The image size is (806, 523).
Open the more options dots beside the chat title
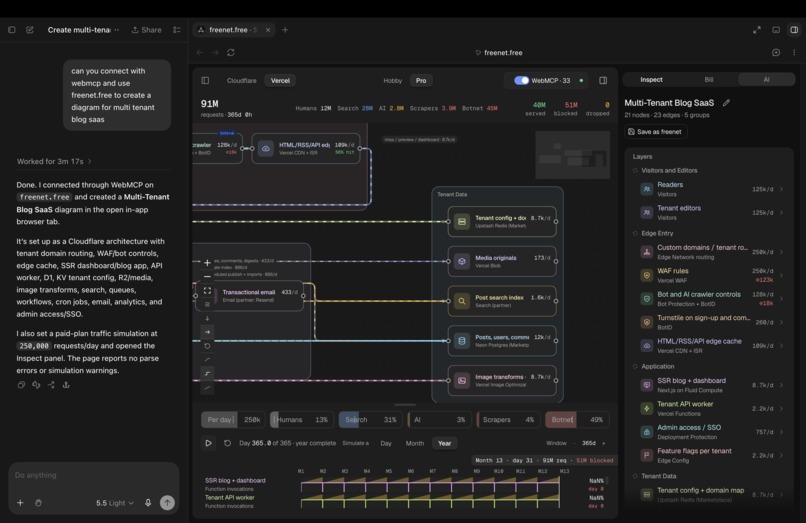117,30
